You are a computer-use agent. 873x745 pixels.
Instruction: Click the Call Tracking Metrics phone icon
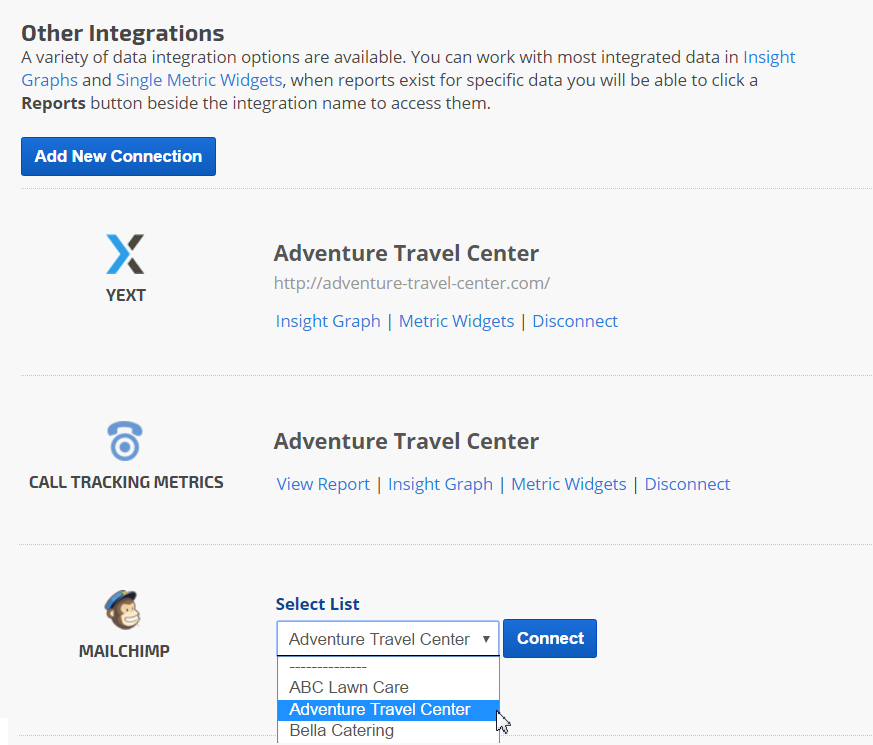coord(126,441)
